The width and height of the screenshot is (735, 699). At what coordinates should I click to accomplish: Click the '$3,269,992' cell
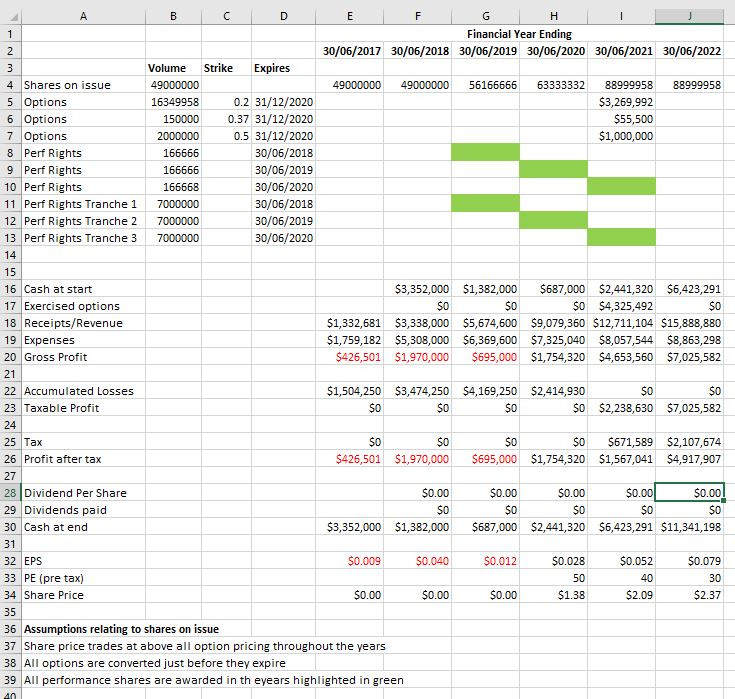[622, 102]
